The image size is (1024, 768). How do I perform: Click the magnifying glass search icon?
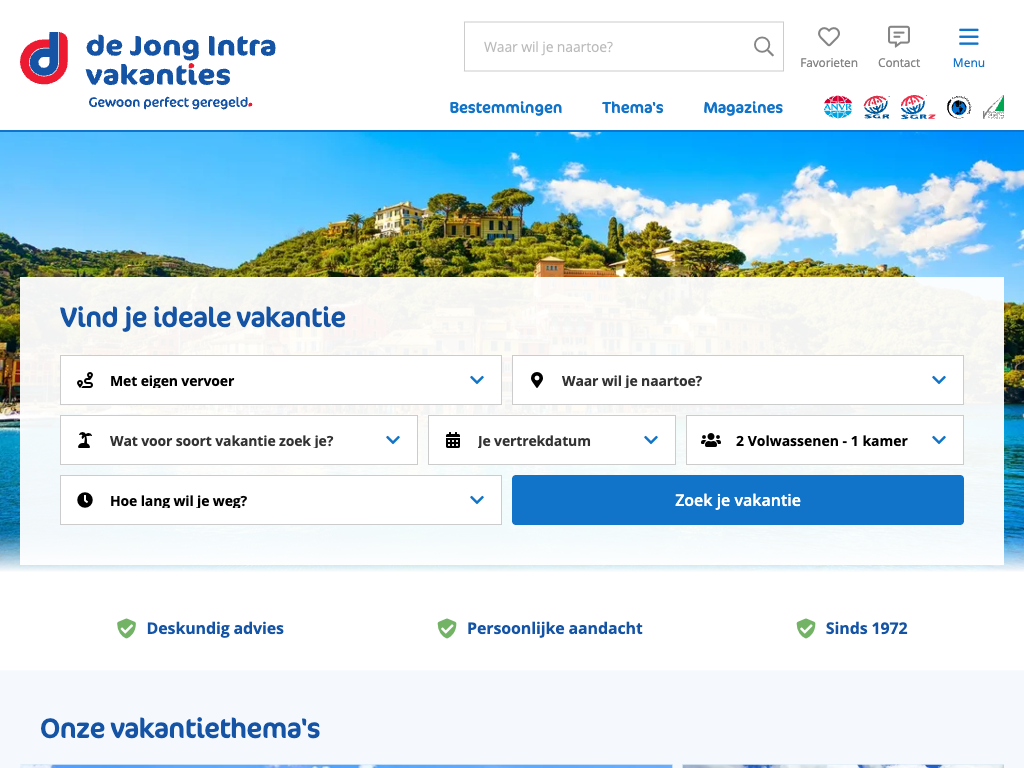[x=763, y=47]
